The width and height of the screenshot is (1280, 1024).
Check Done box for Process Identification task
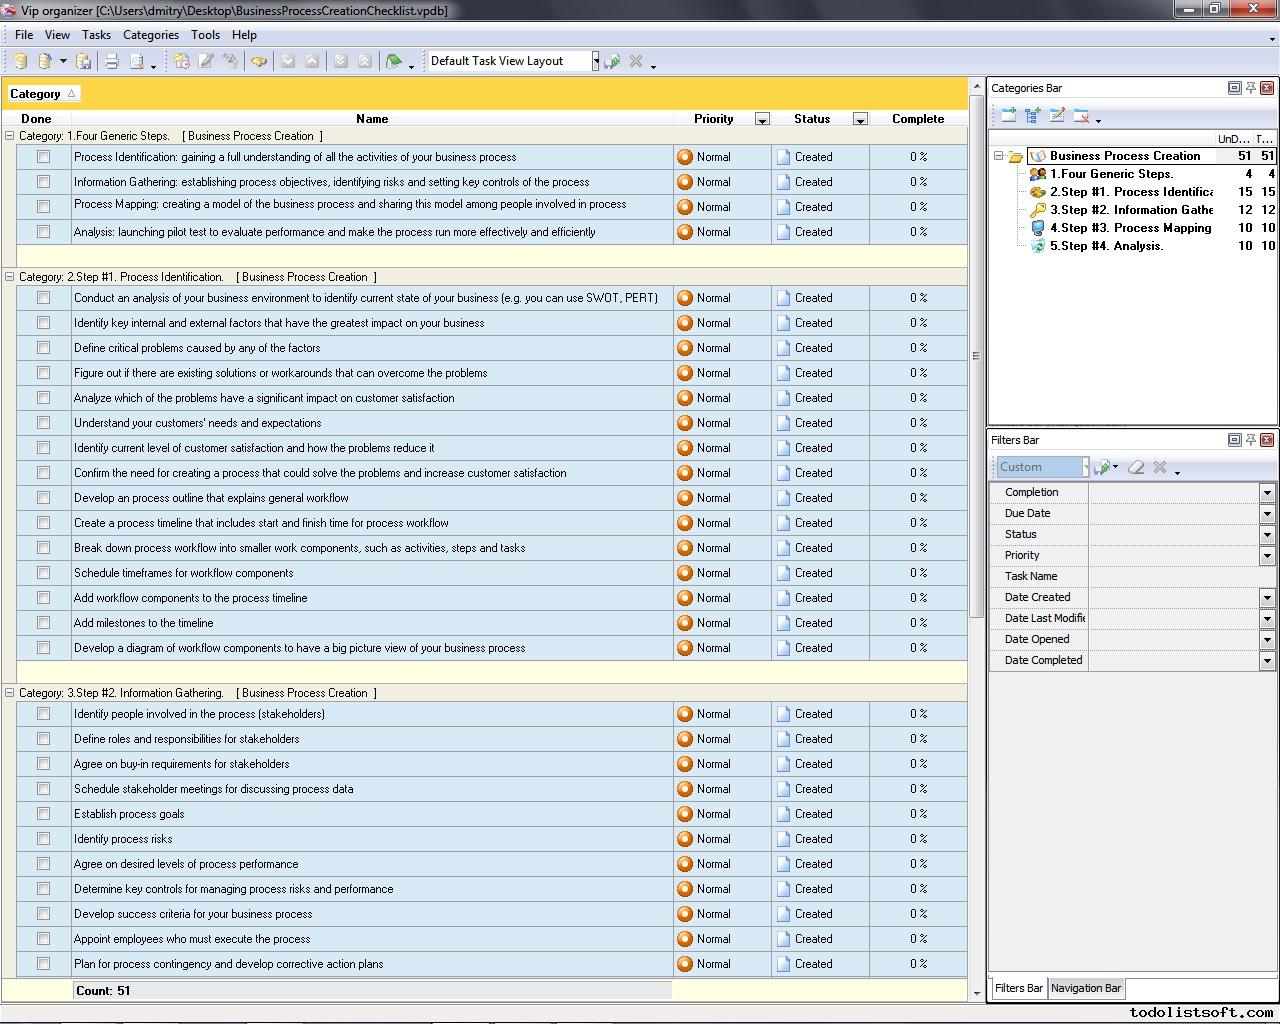(x=43, y=157)
